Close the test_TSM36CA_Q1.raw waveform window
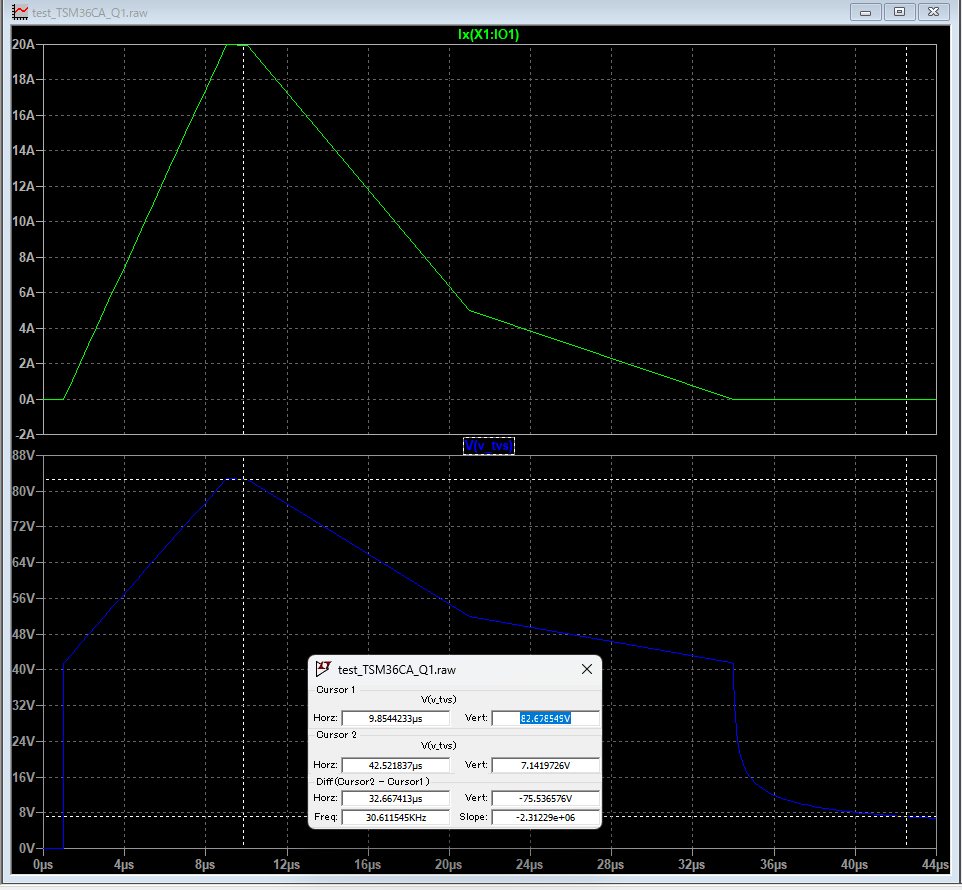962x890 pixels. pyautogui.click(x=933, y=12)
